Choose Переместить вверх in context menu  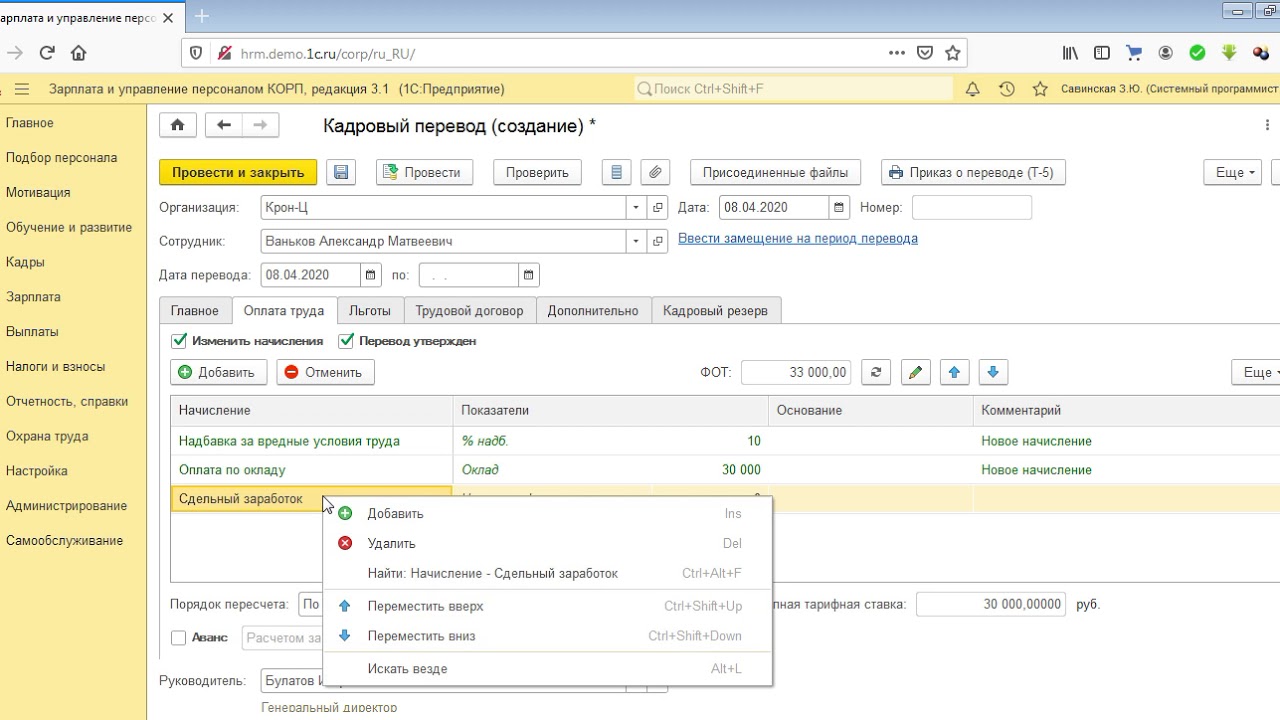tap(547, 606)
